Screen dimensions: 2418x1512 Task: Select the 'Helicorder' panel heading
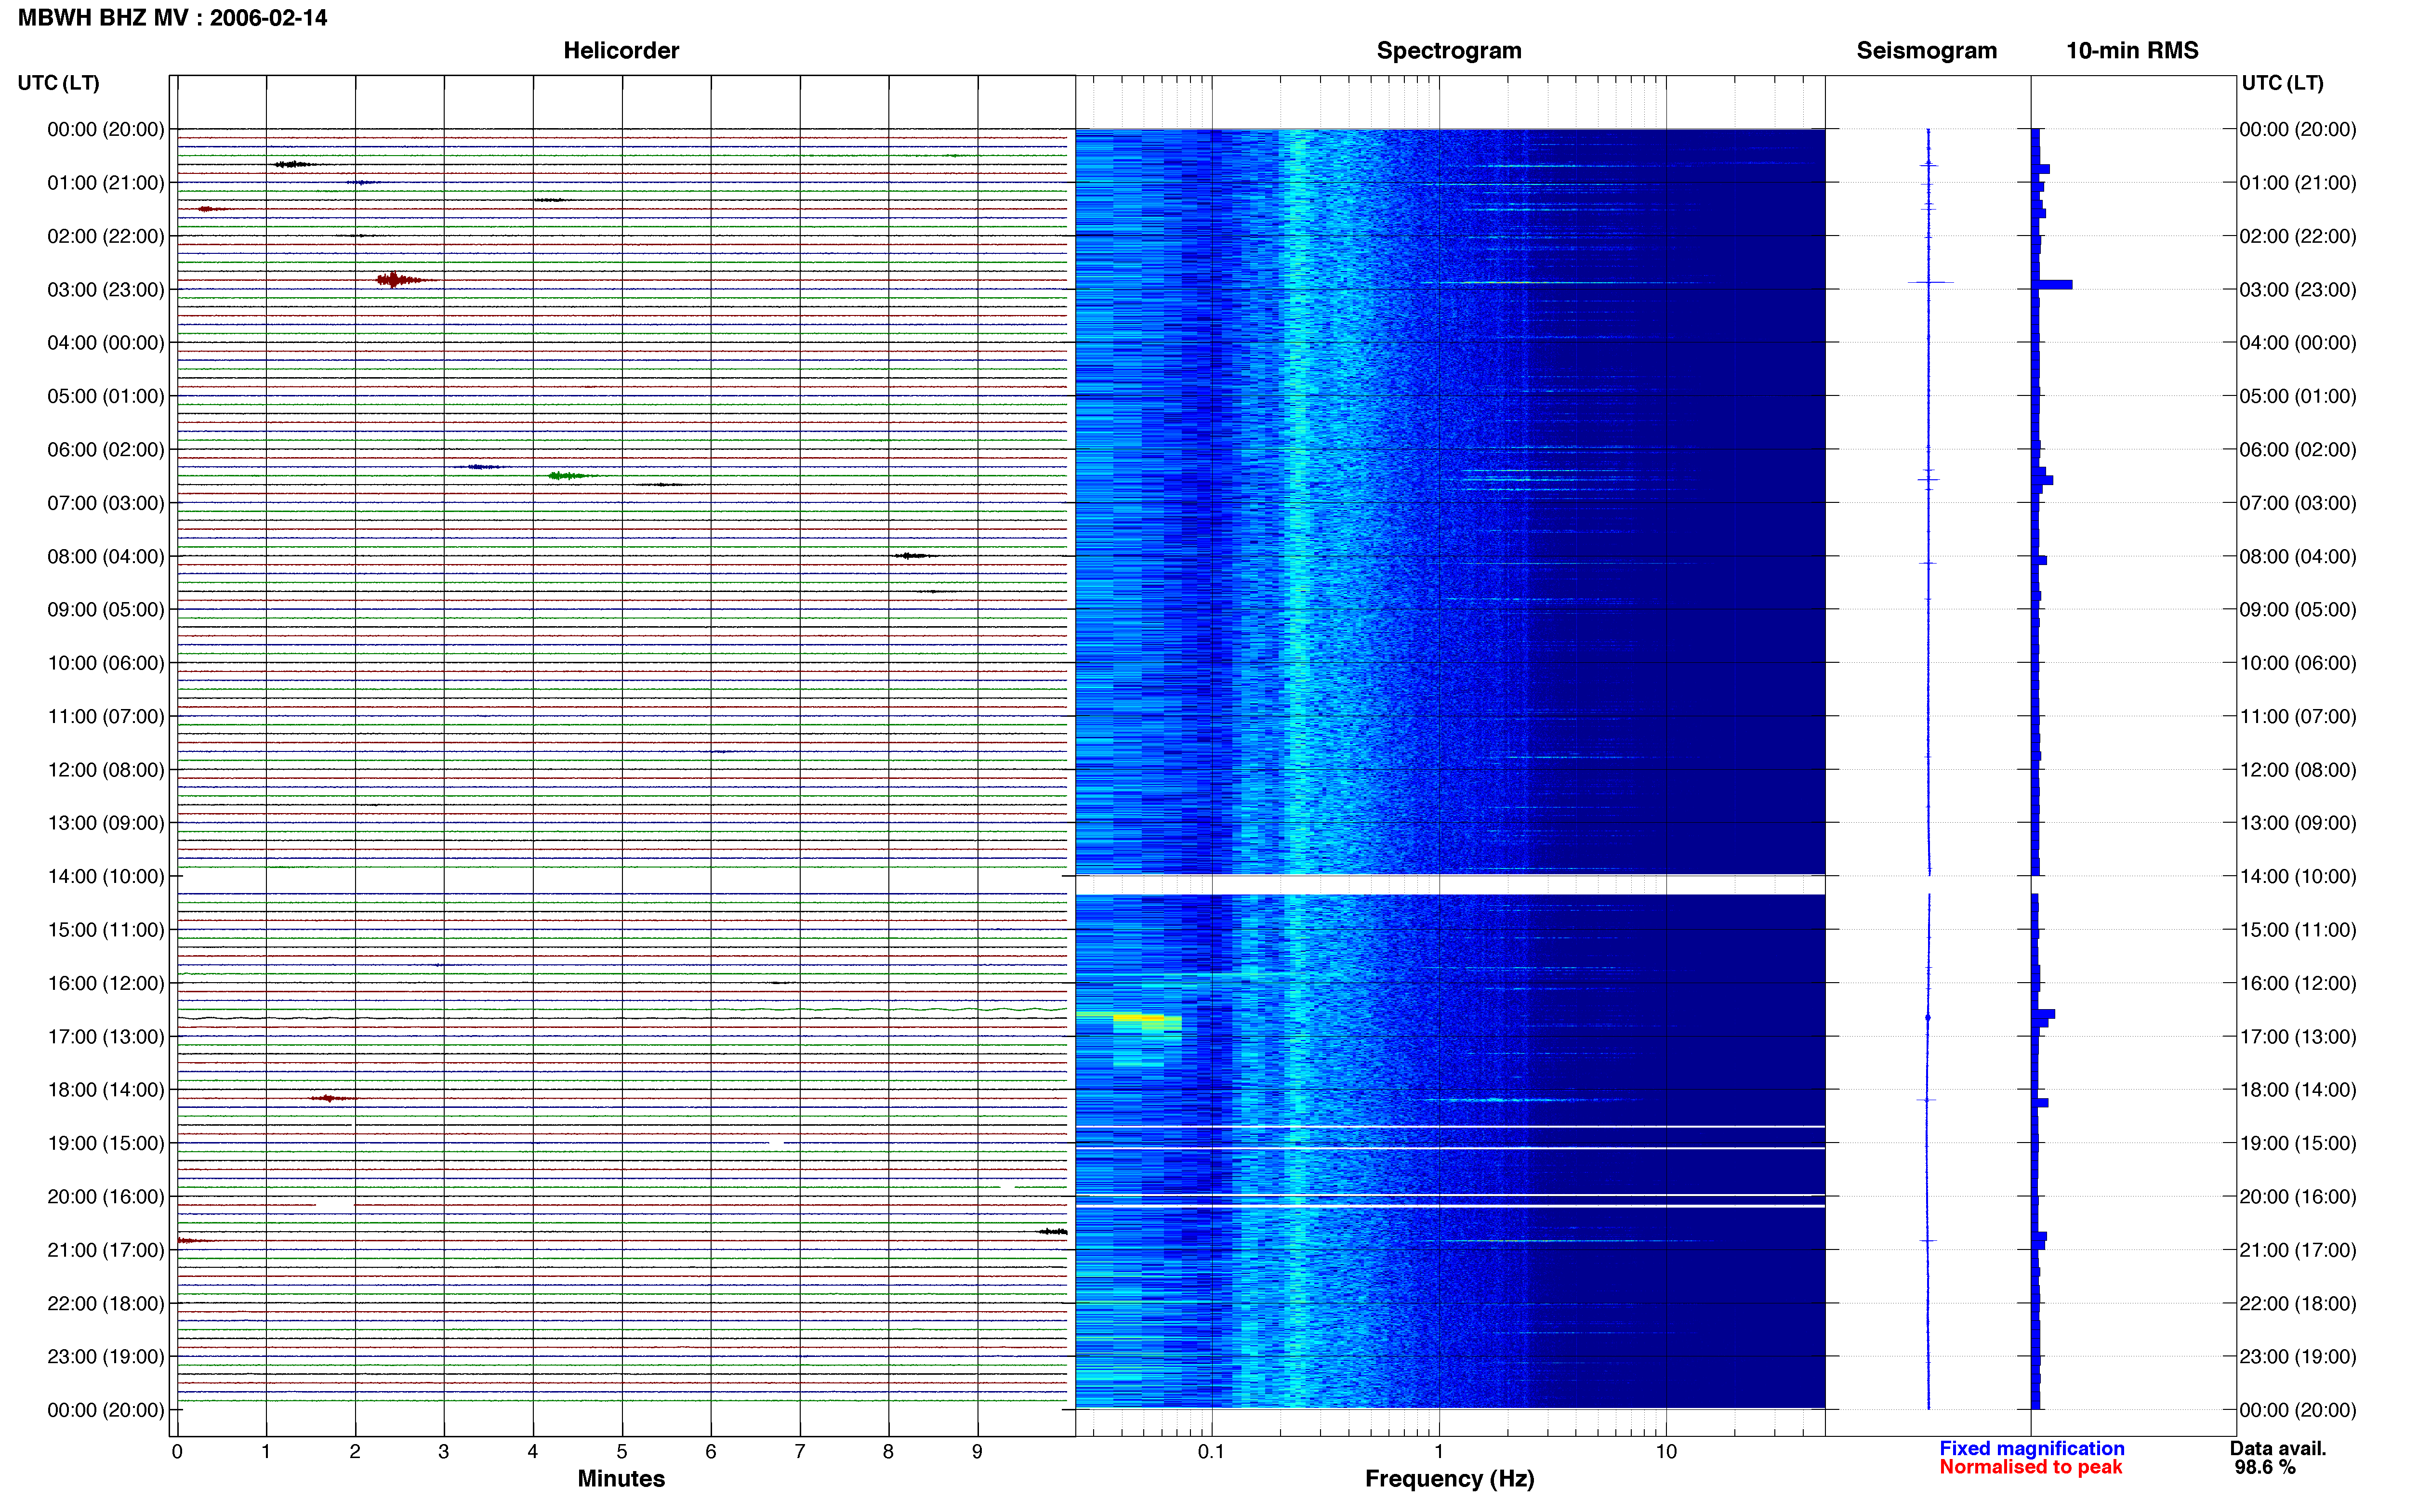pyautogui.click(x=621, y=50)
